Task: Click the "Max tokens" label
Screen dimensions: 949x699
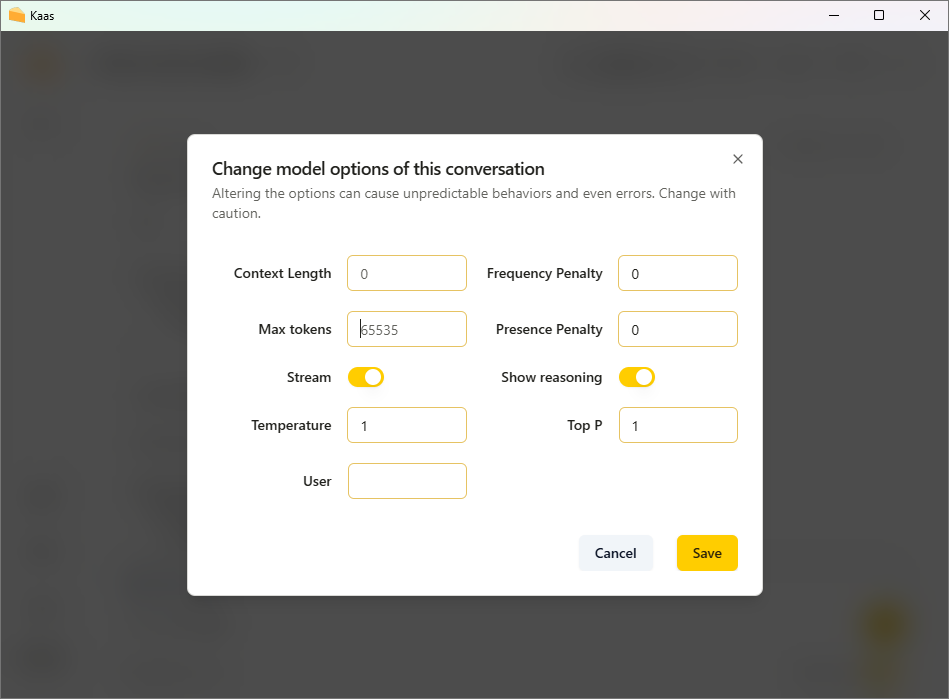Action: [295, 329]
